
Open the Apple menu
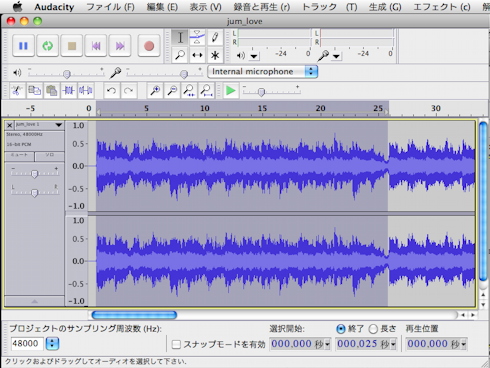17,6
